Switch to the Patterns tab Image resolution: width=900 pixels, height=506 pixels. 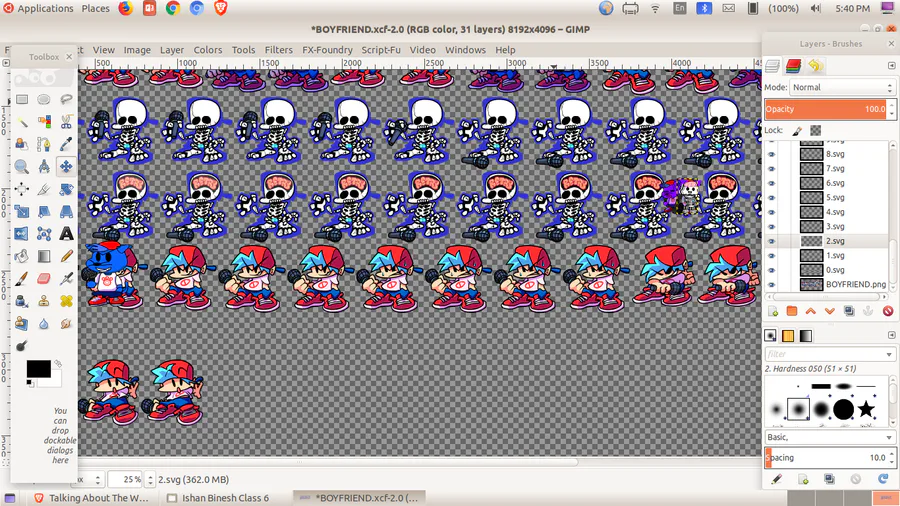click(x=788, y=336)
